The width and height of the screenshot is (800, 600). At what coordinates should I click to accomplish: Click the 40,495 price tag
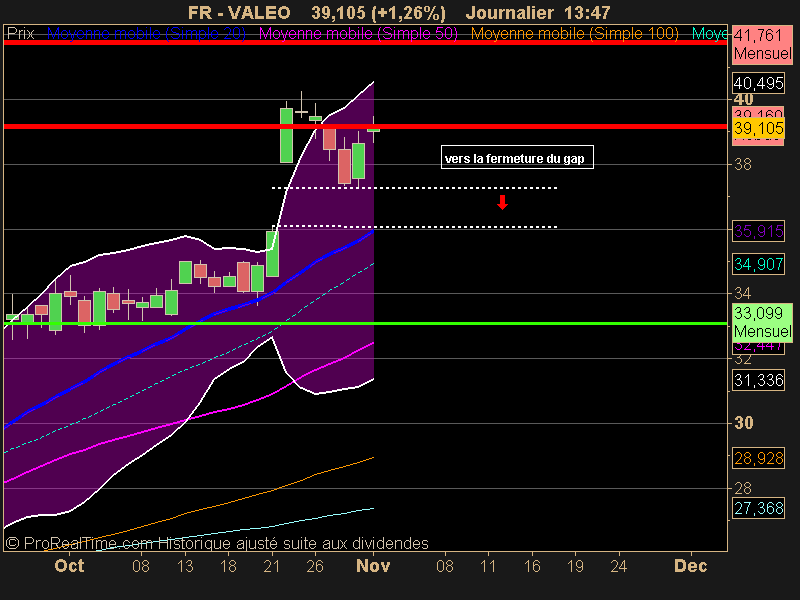tap(758, 83)
